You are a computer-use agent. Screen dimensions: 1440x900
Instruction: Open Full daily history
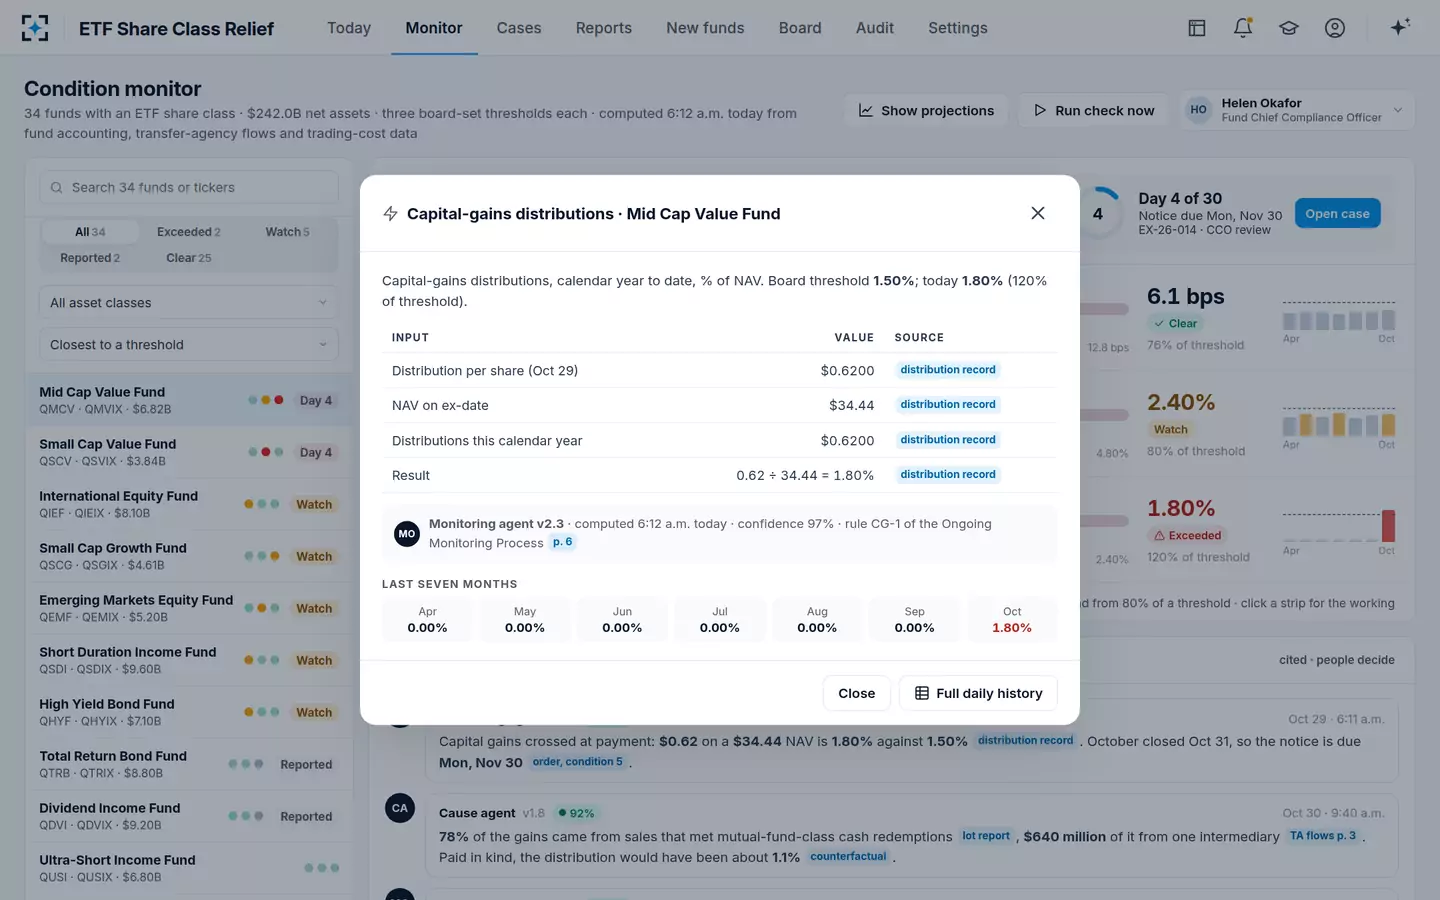978,693
